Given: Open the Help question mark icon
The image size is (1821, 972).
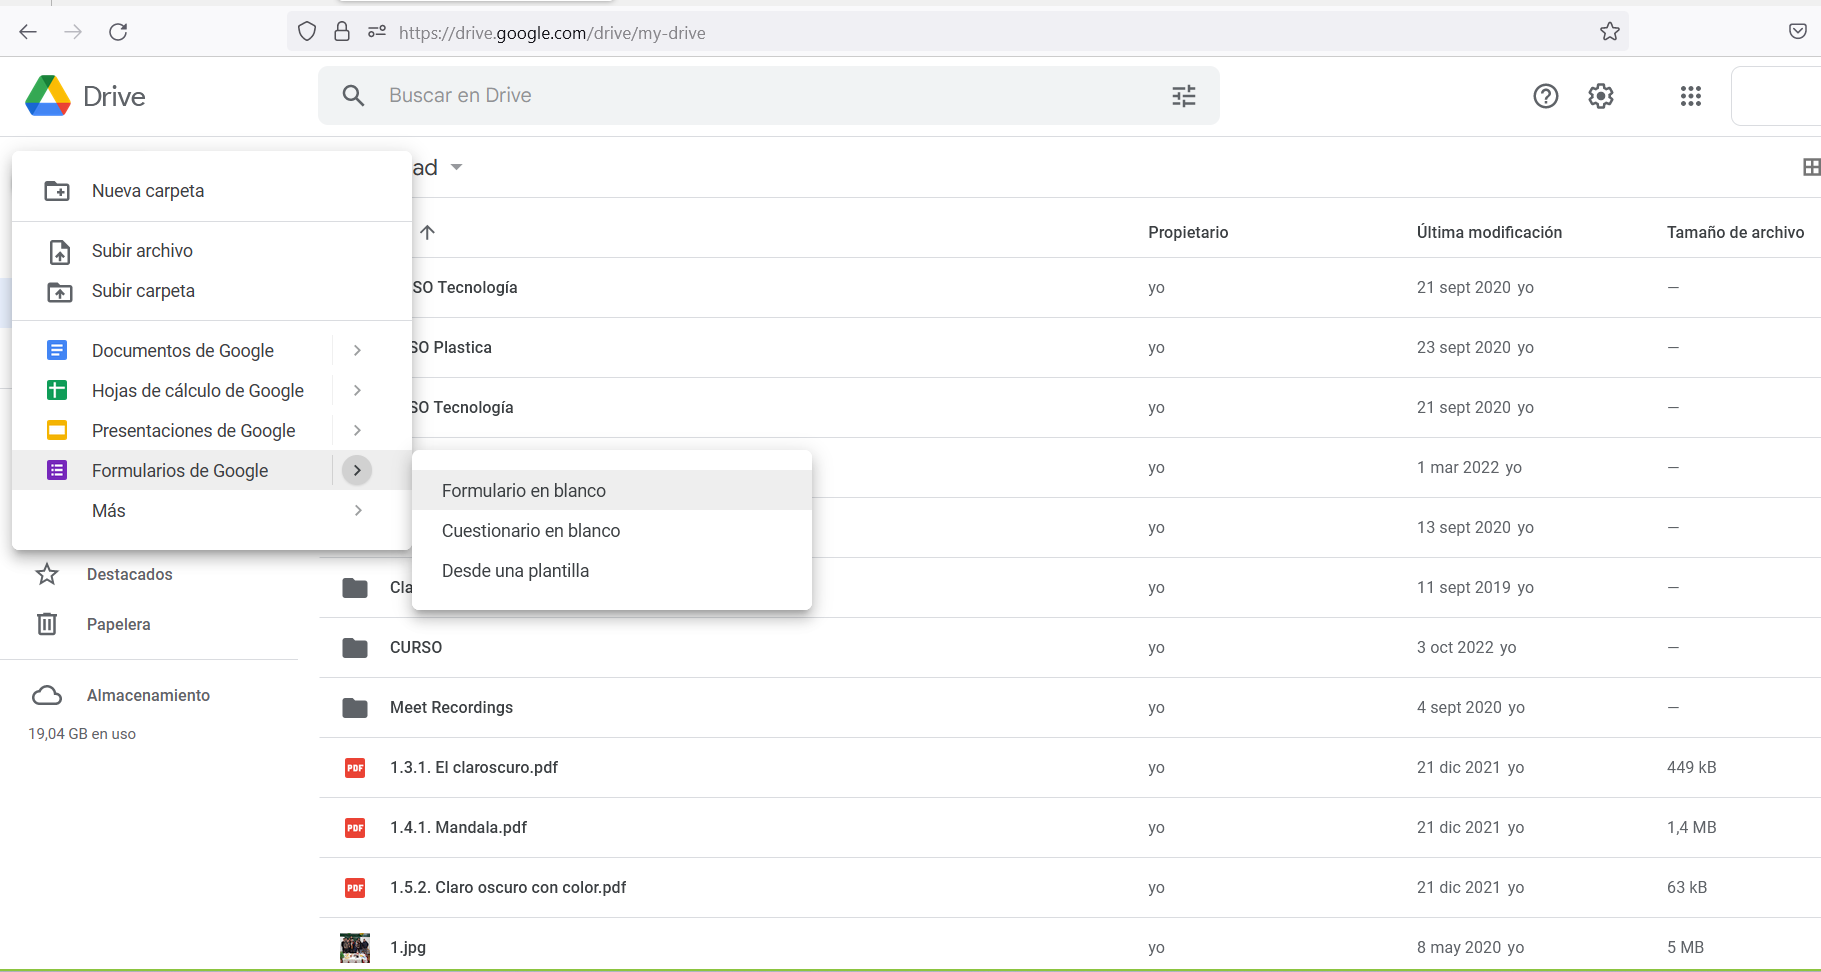Looking at the screenshot, I should pyautogui.click(x=1545, y=96).
